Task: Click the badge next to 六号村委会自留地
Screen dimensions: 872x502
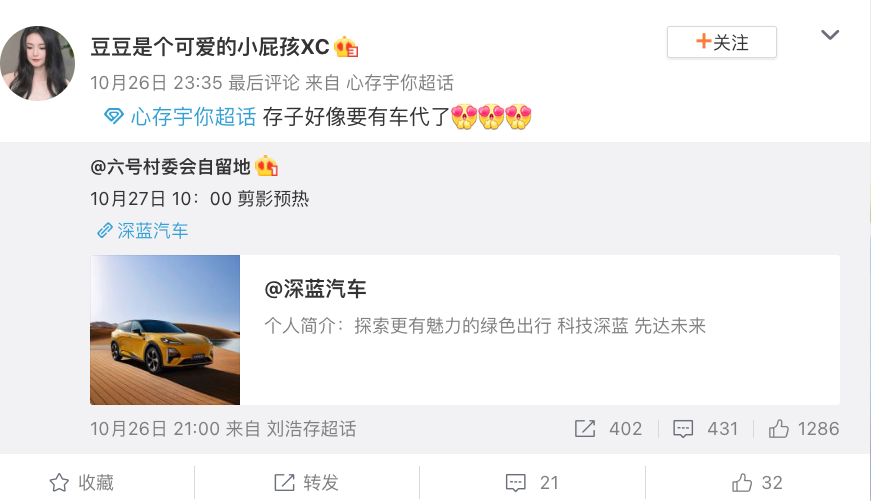Action: tap(266, 166)
